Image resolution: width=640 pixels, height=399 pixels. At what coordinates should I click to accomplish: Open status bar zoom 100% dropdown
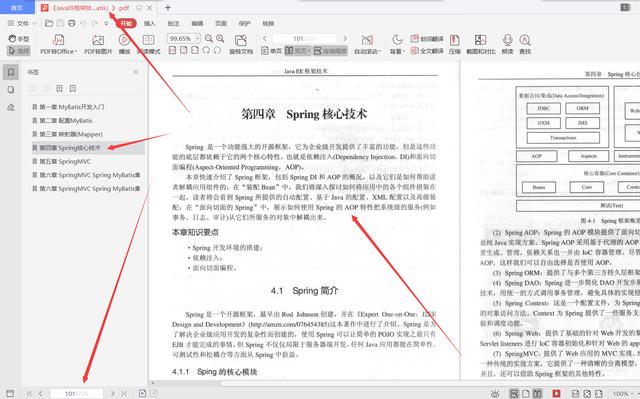pyautogui.click(x=624, y=394)
